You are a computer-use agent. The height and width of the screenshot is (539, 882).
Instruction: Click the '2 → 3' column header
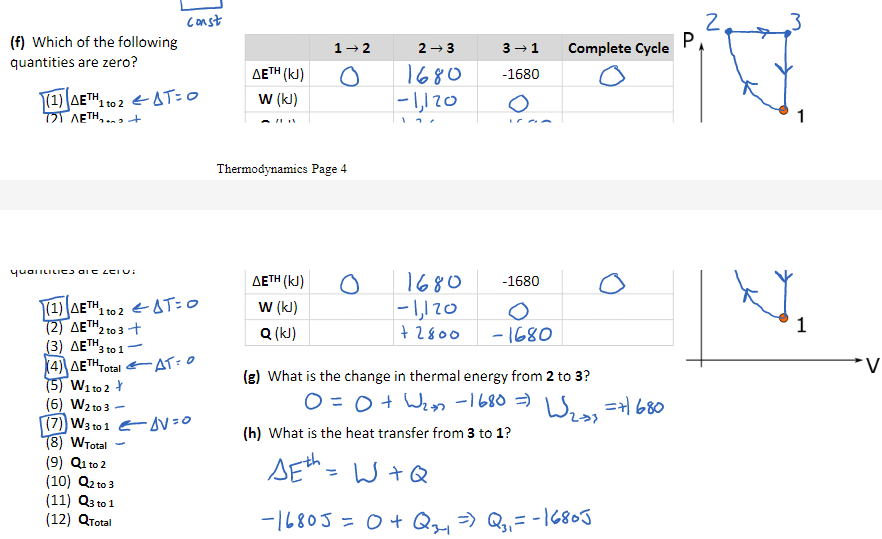(436, 48)
